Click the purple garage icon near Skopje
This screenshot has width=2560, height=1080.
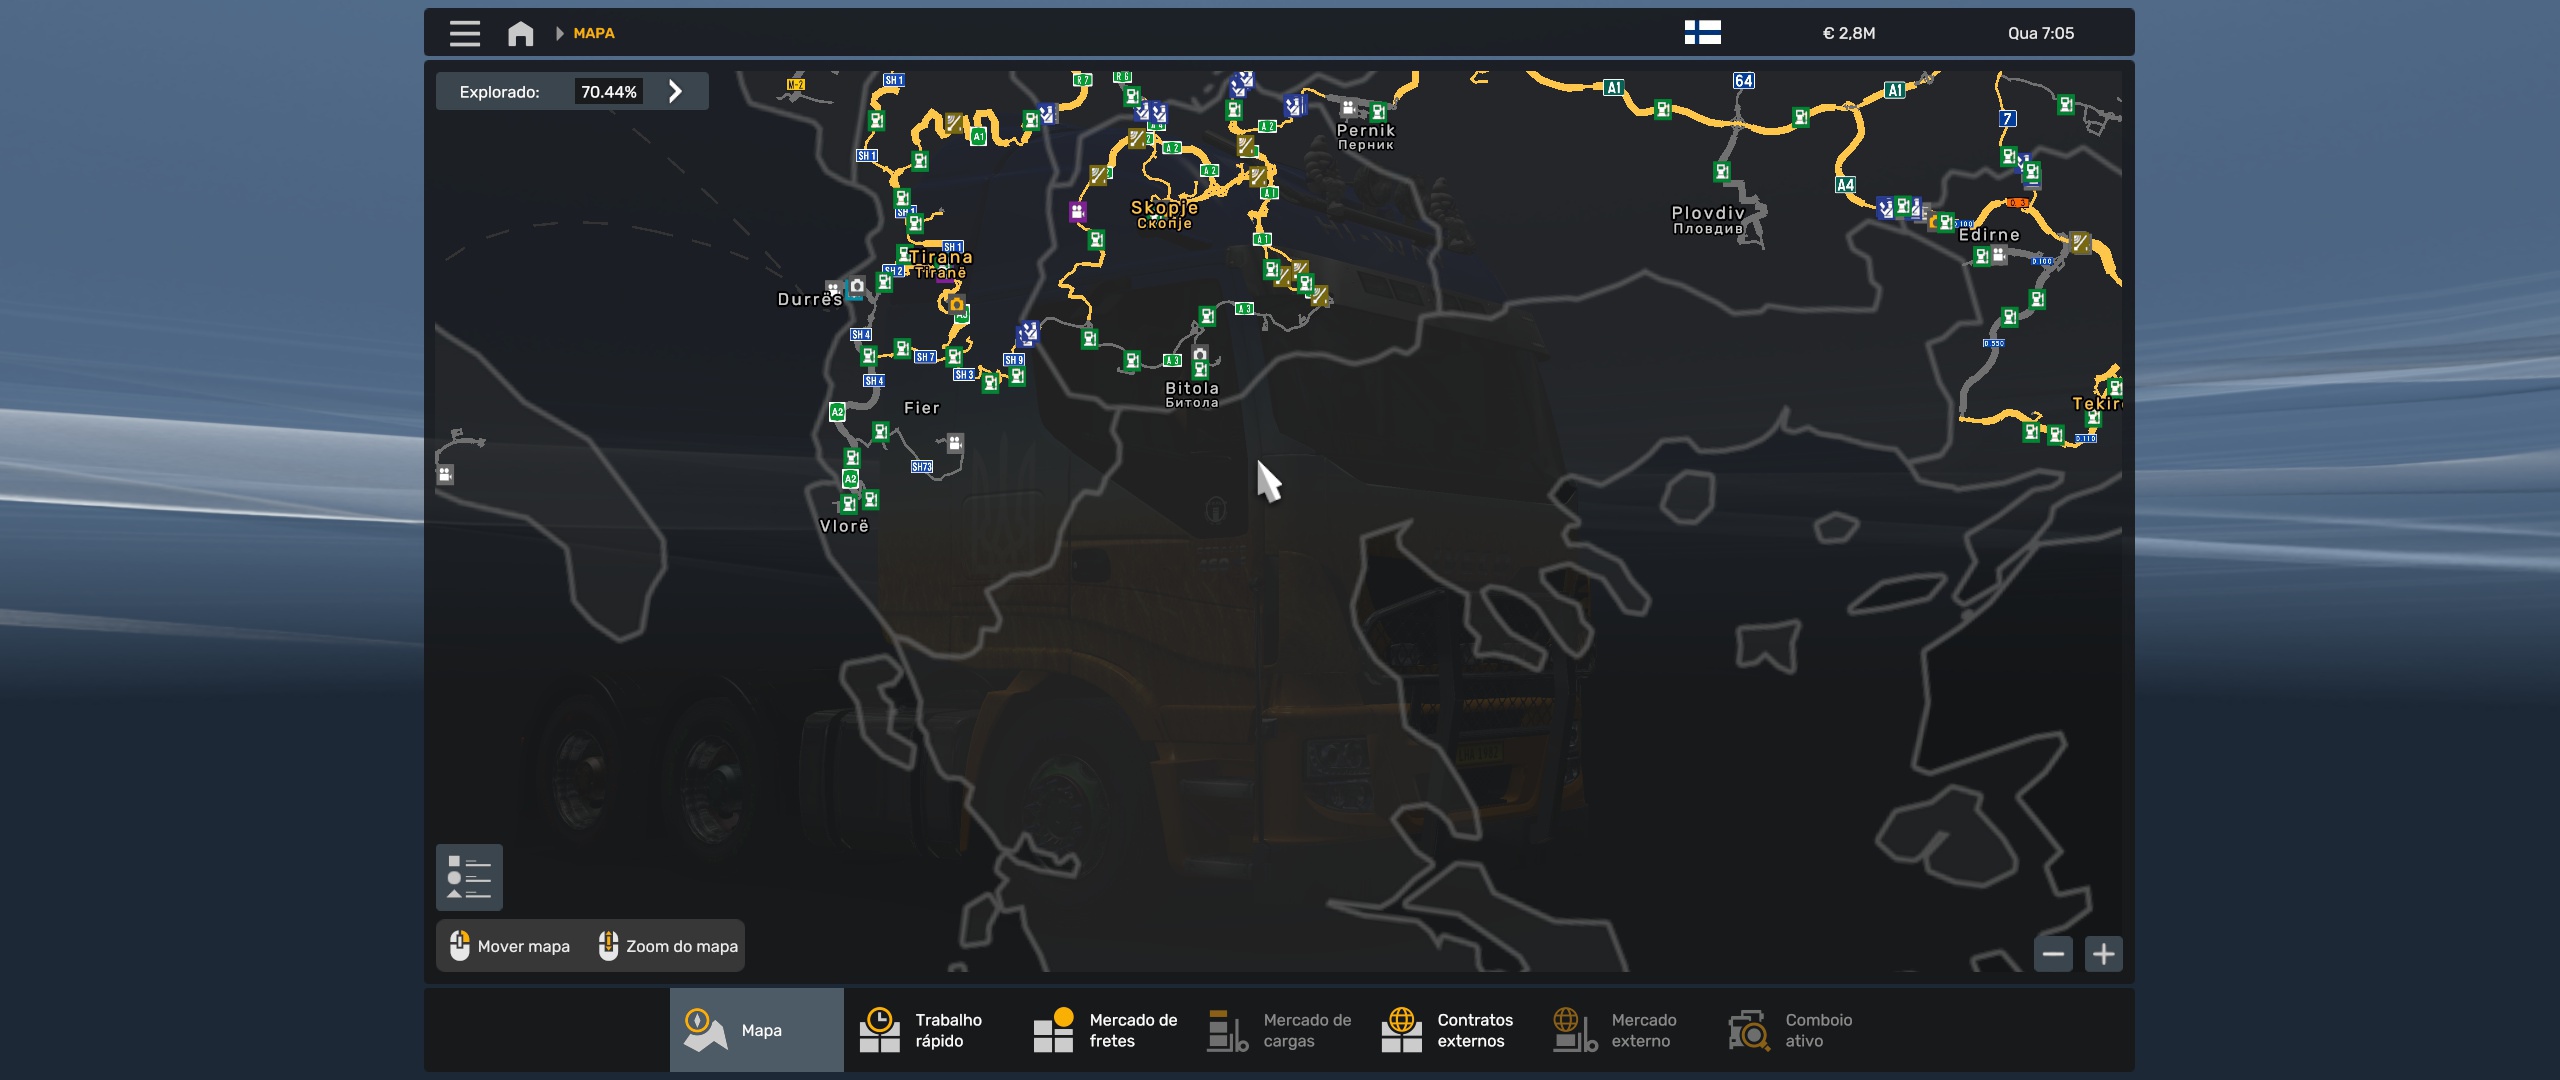click(x=1077, y=212)
